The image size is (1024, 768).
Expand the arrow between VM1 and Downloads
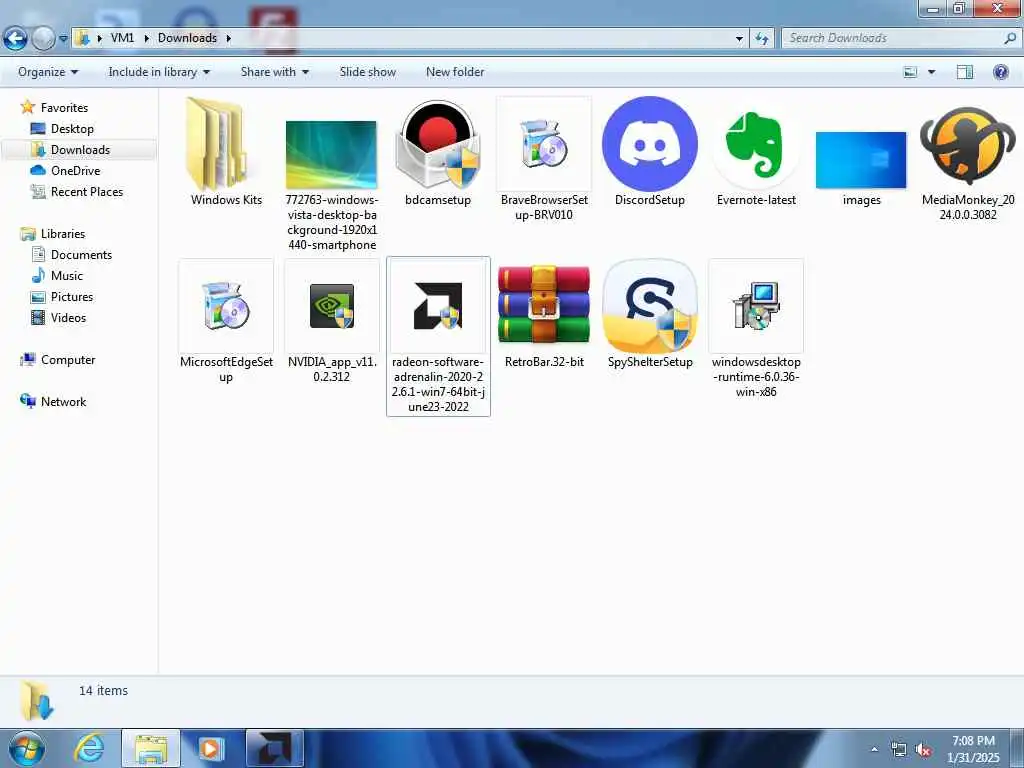(146, 38)
